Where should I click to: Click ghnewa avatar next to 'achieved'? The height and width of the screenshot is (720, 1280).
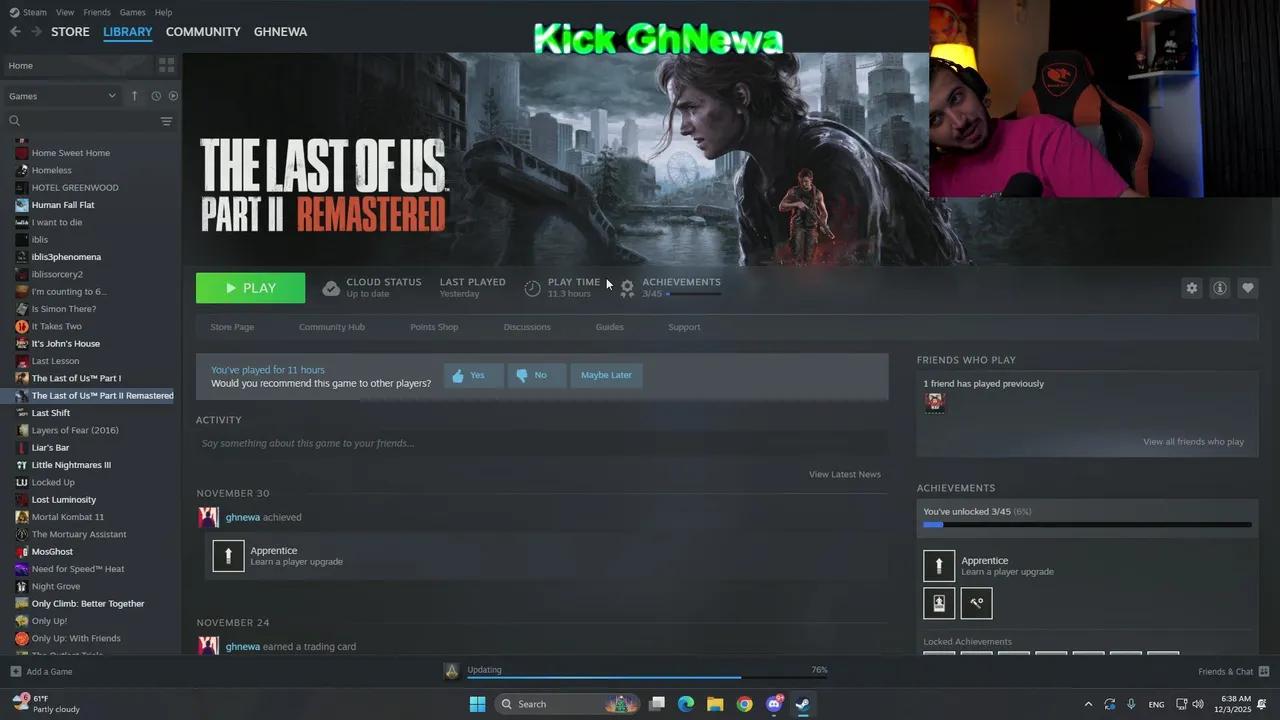point(208,517)
